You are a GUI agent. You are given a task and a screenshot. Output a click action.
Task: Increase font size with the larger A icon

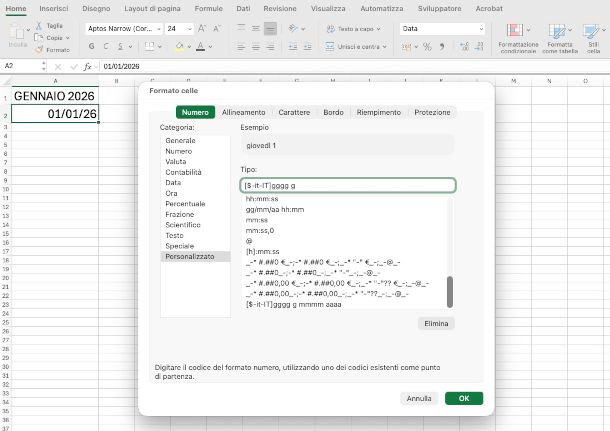tap(202, 28)
